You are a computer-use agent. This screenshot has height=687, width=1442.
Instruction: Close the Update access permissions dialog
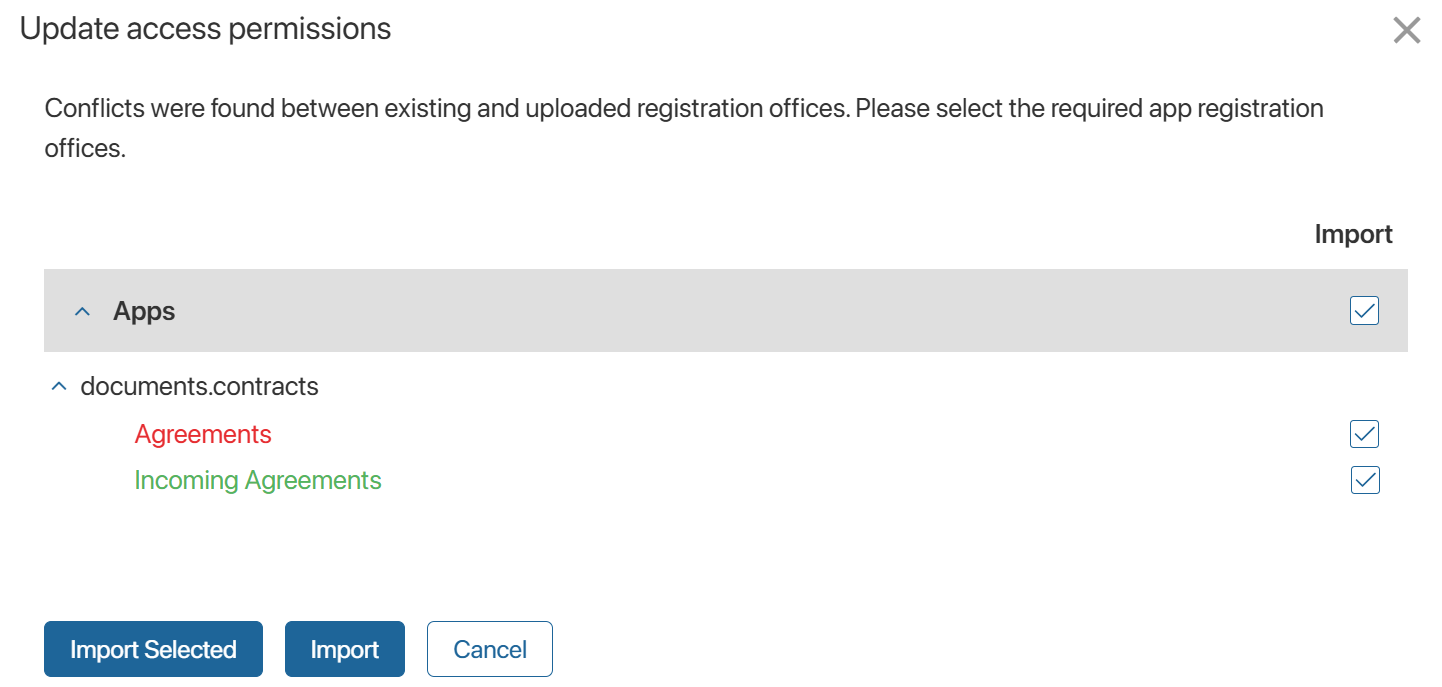(1406, 31)
